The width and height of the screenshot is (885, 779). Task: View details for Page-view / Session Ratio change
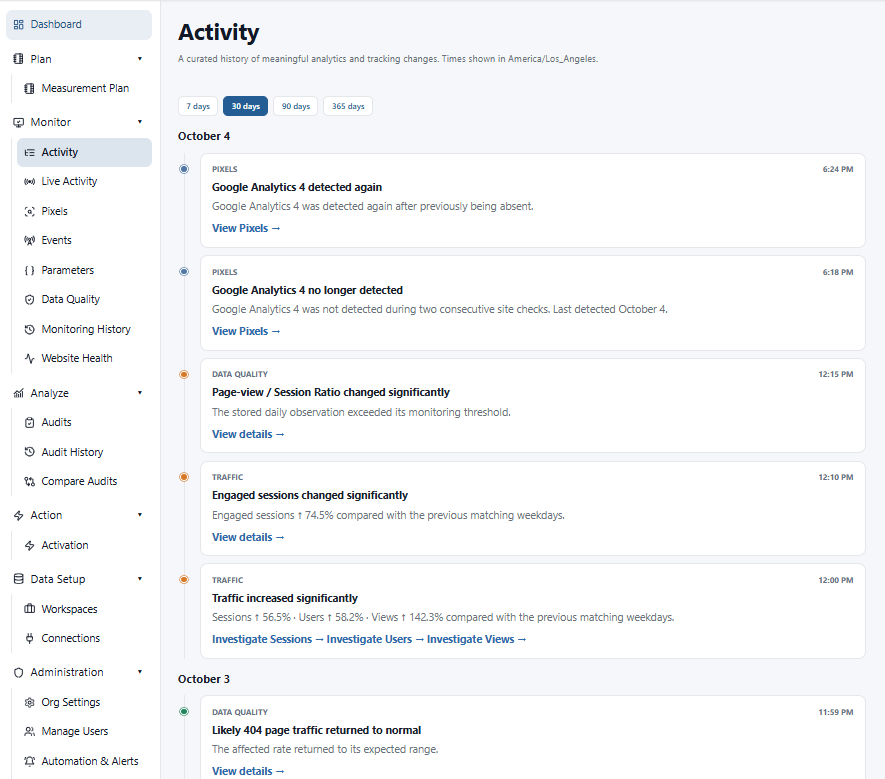pos(248,434)
